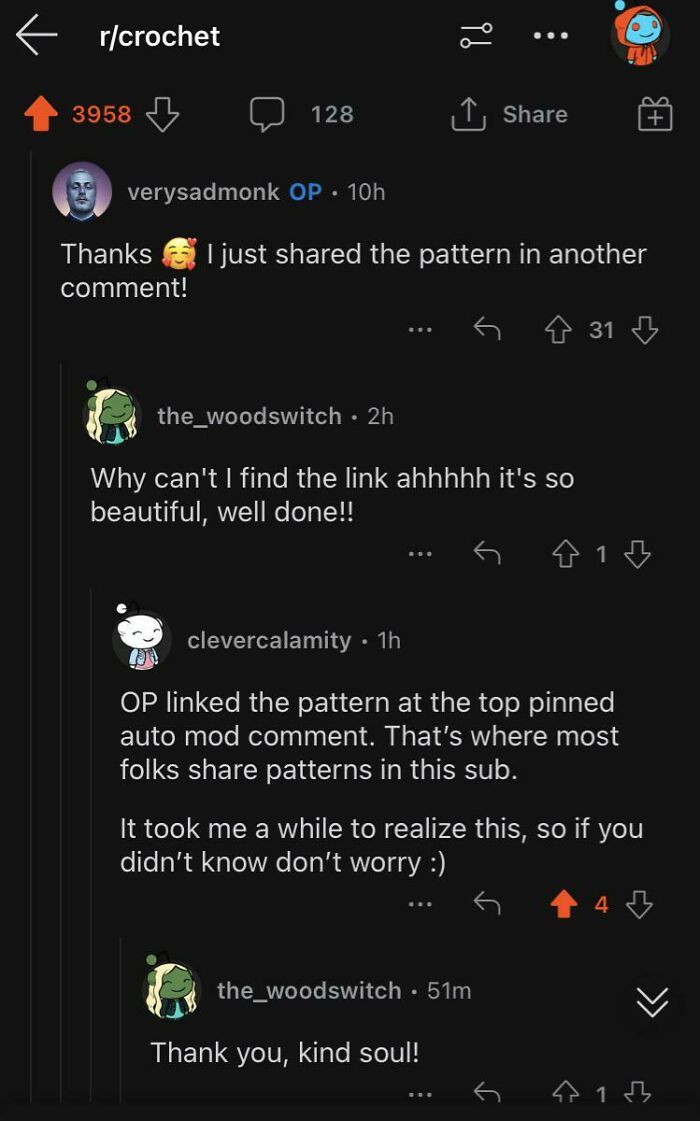Open the three-dot overflow menu
Image resolution: width=700 pixels, height=1121 pixels.
pos(551,35)
